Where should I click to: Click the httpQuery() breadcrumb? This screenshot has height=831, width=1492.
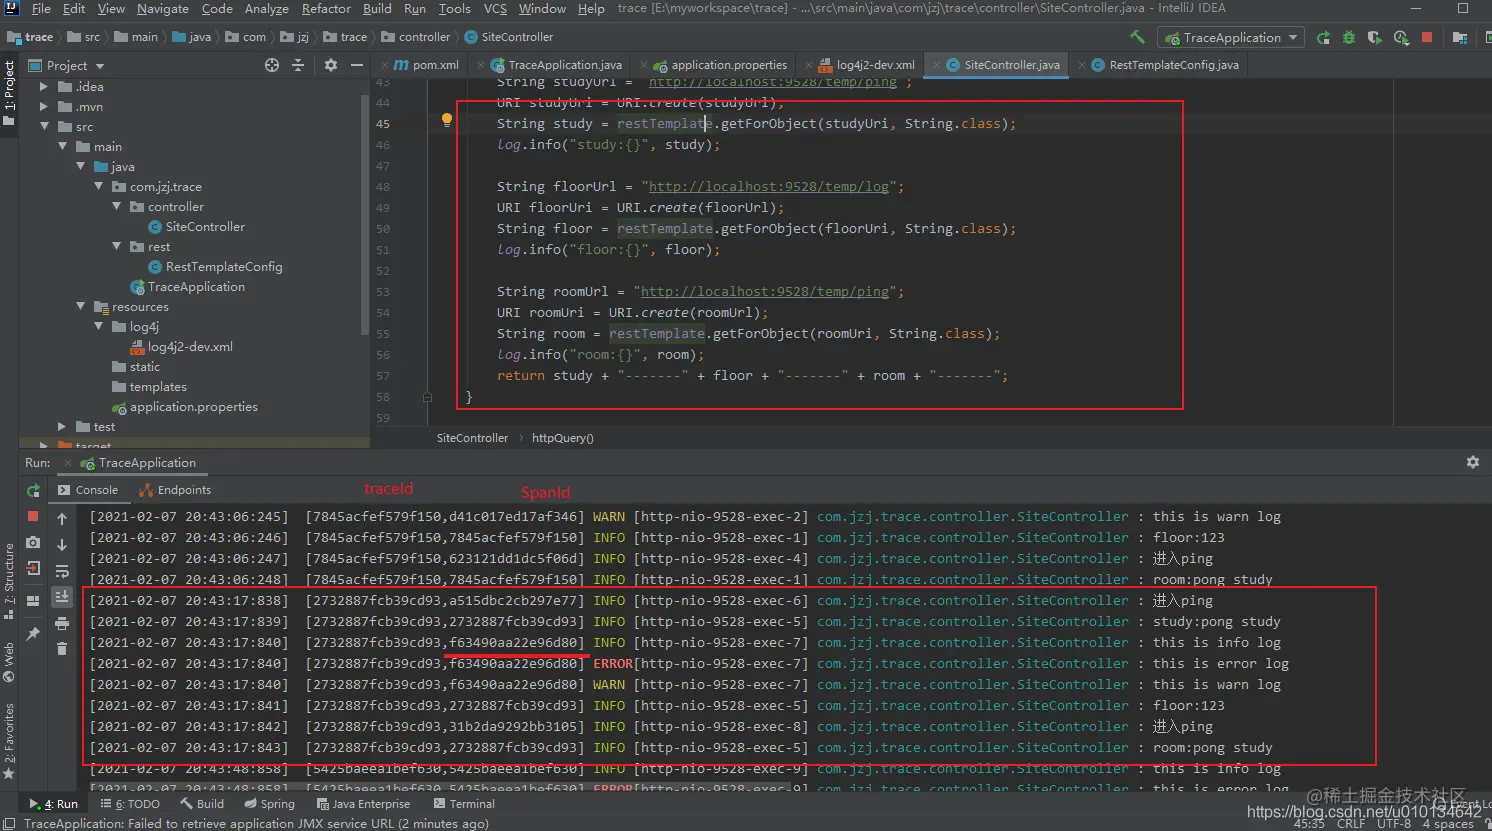562,438
